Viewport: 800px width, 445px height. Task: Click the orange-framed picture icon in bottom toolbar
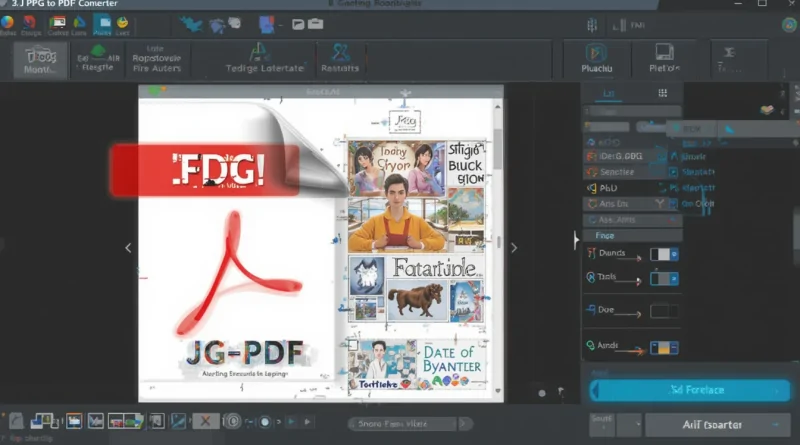click(74, 422)
